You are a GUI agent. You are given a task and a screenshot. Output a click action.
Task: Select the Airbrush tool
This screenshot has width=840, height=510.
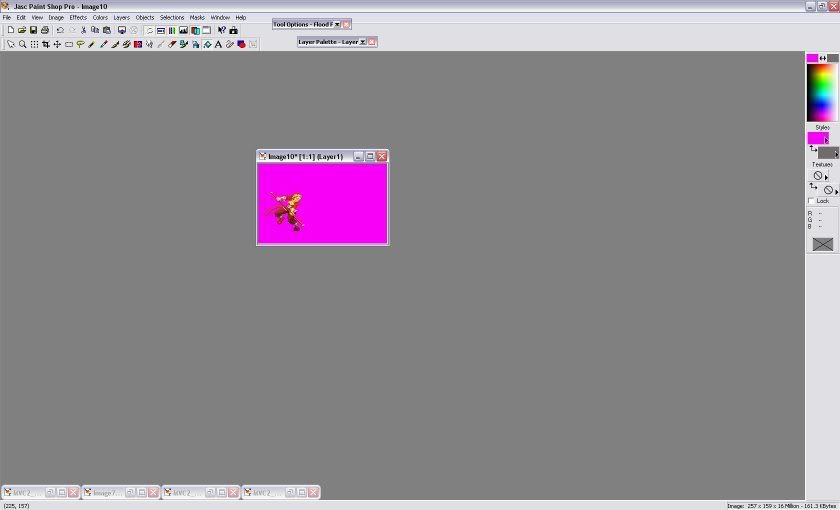[x=196, y=44]
